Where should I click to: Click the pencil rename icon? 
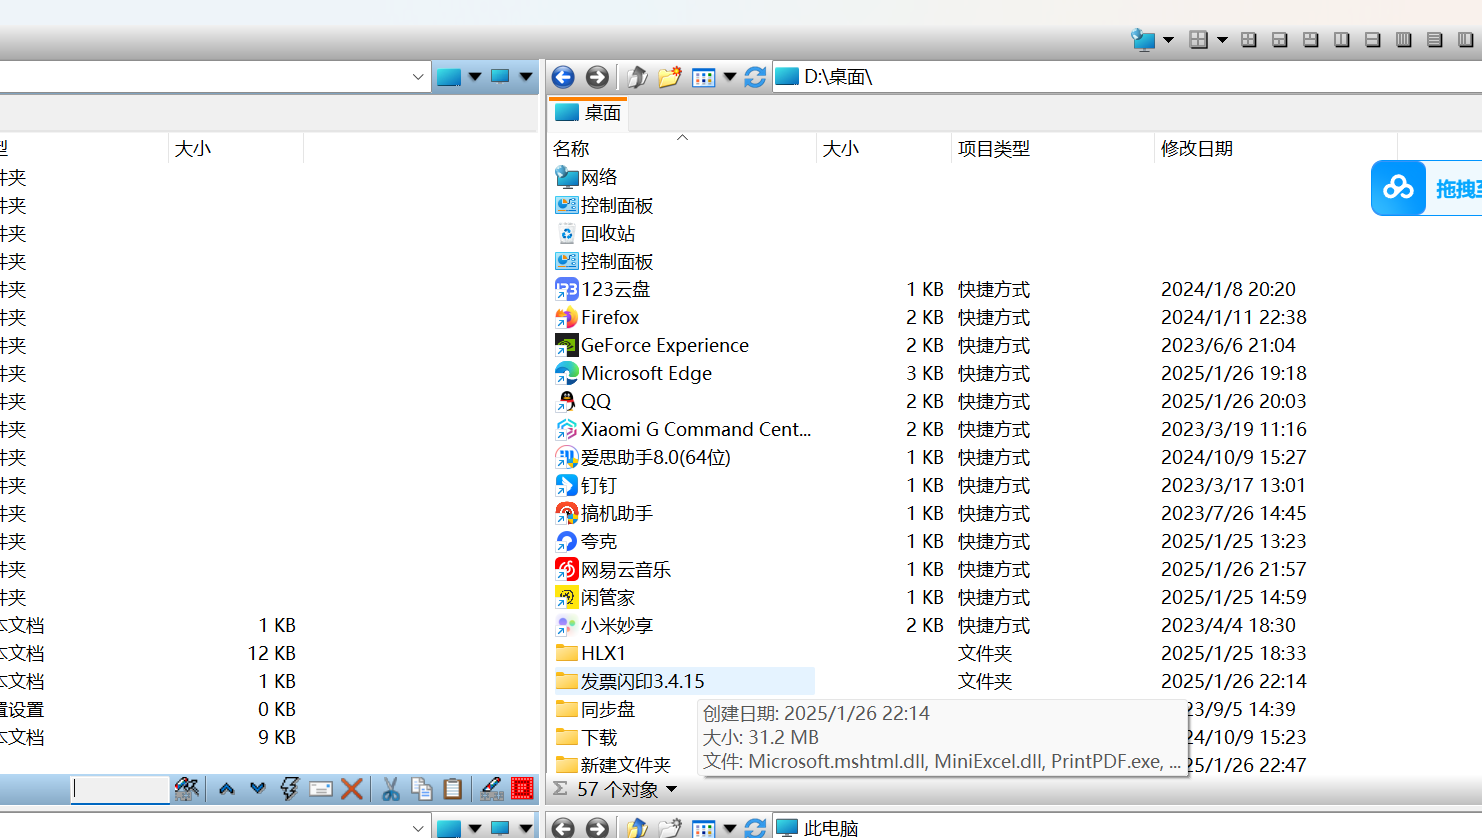491,789
